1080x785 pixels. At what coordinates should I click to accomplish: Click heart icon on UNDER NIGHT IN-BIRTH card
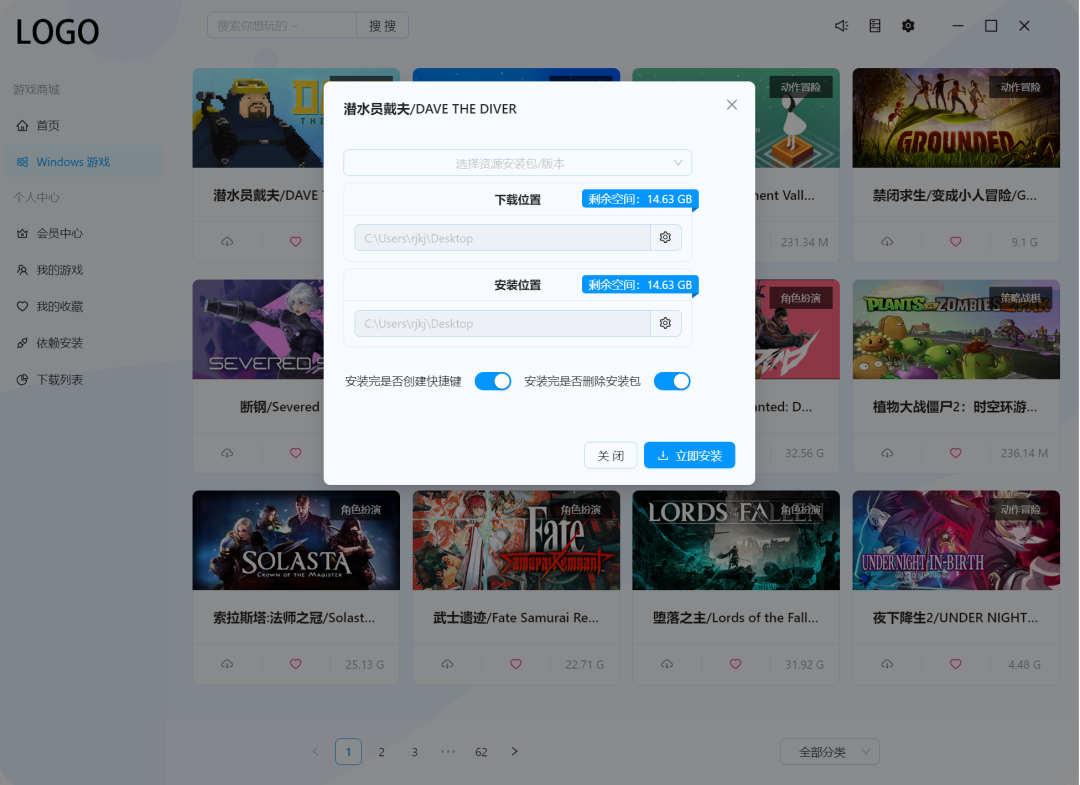coord(955,664)
